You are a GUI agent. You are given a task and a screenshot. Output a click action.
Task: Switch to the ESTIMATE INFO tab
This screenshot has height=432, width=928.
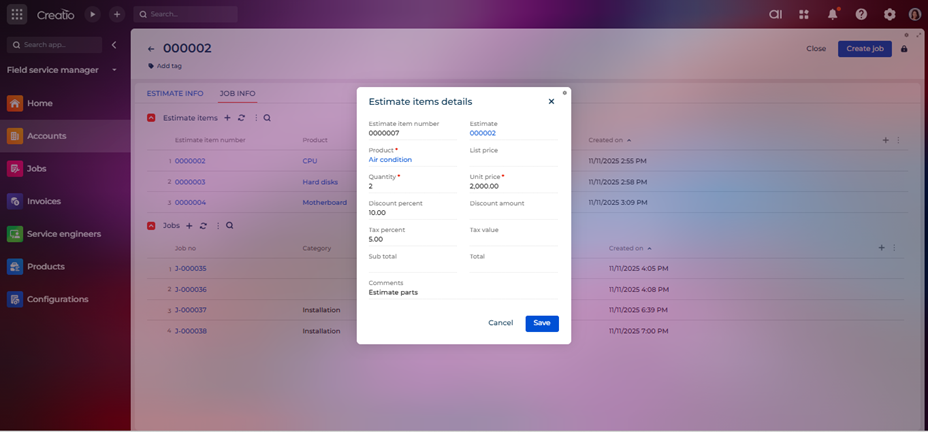[x=175, y=93]
